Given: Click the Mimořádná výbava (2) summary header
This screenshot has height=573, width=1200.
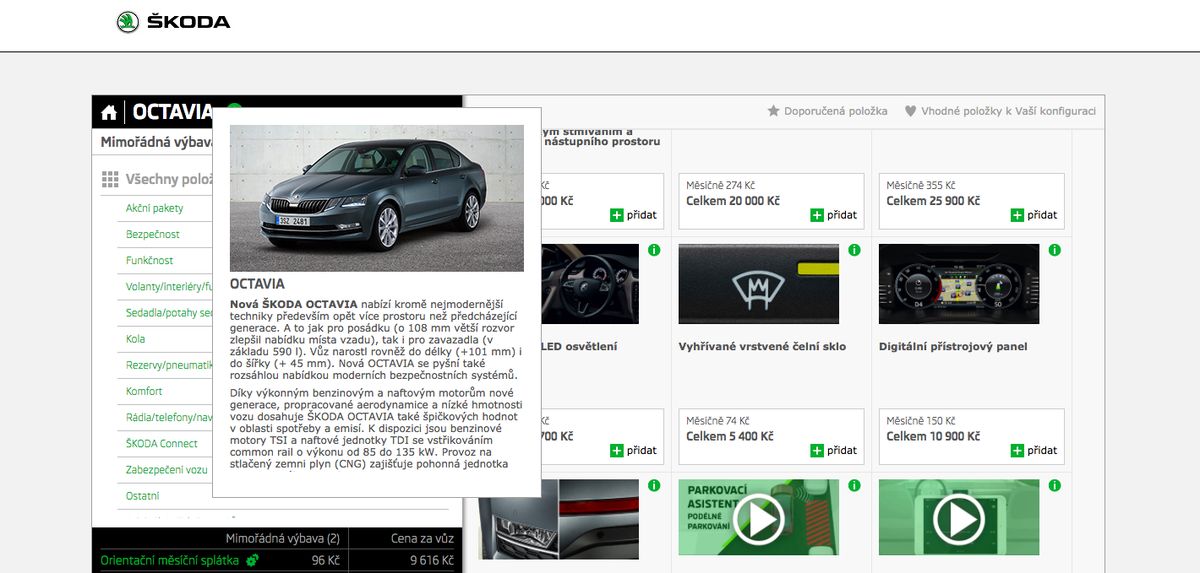Looking at the screenshot, I should pos(283,538).
